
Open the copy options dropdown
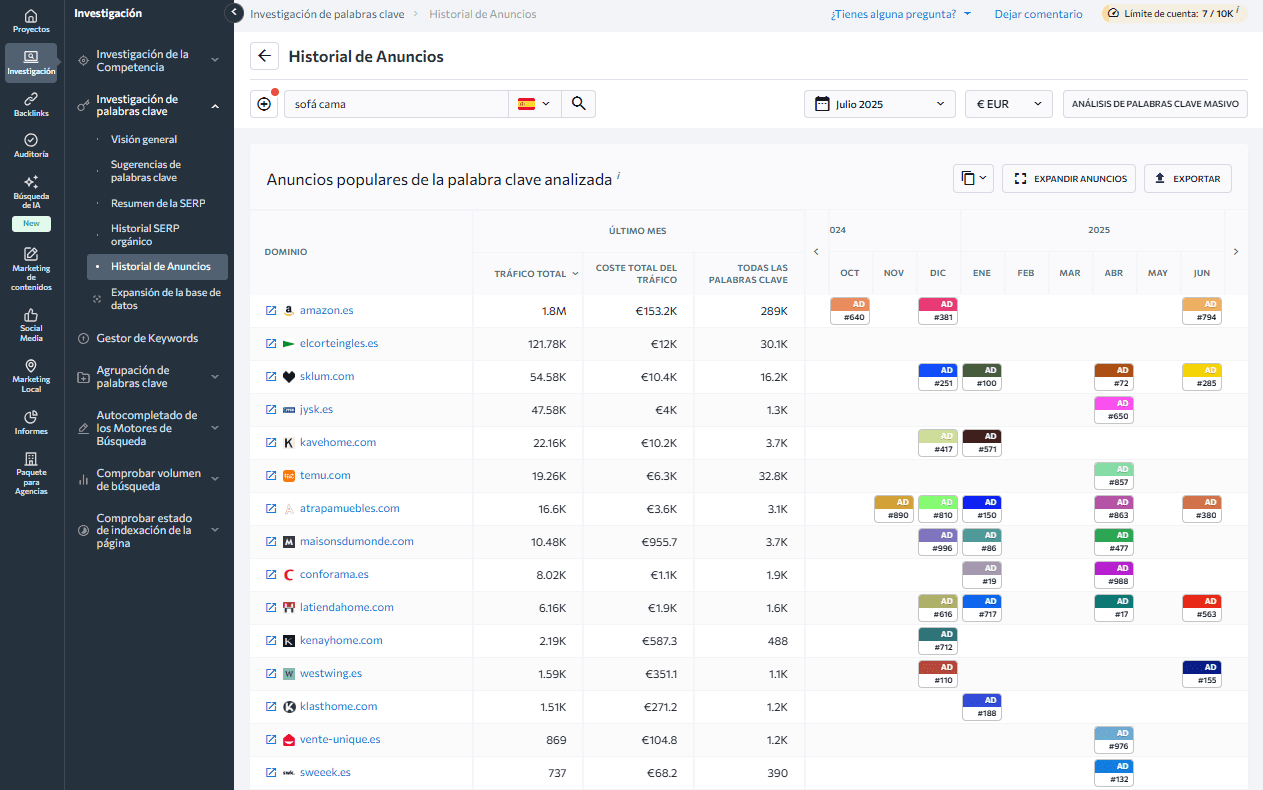point(973,178)
